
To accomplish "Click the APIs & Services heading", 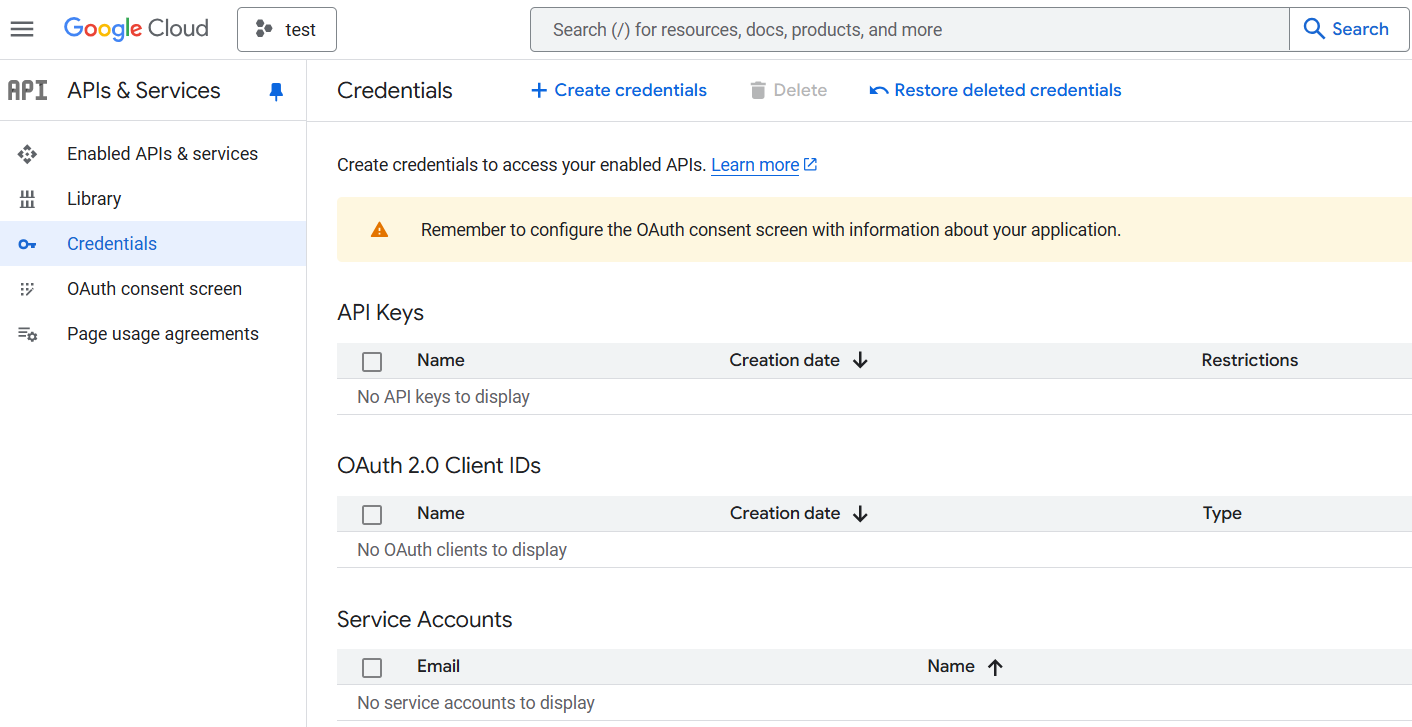I will pyautogui.click(x=144, y=90).
